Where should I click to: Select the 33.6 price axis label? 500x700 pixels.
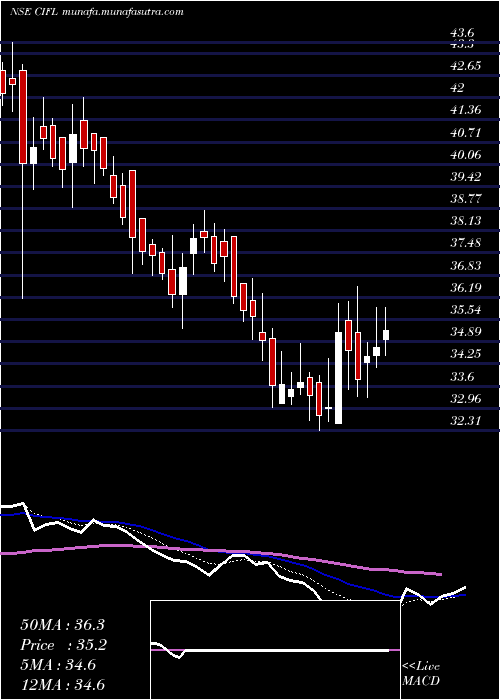(x=462, y=376)
